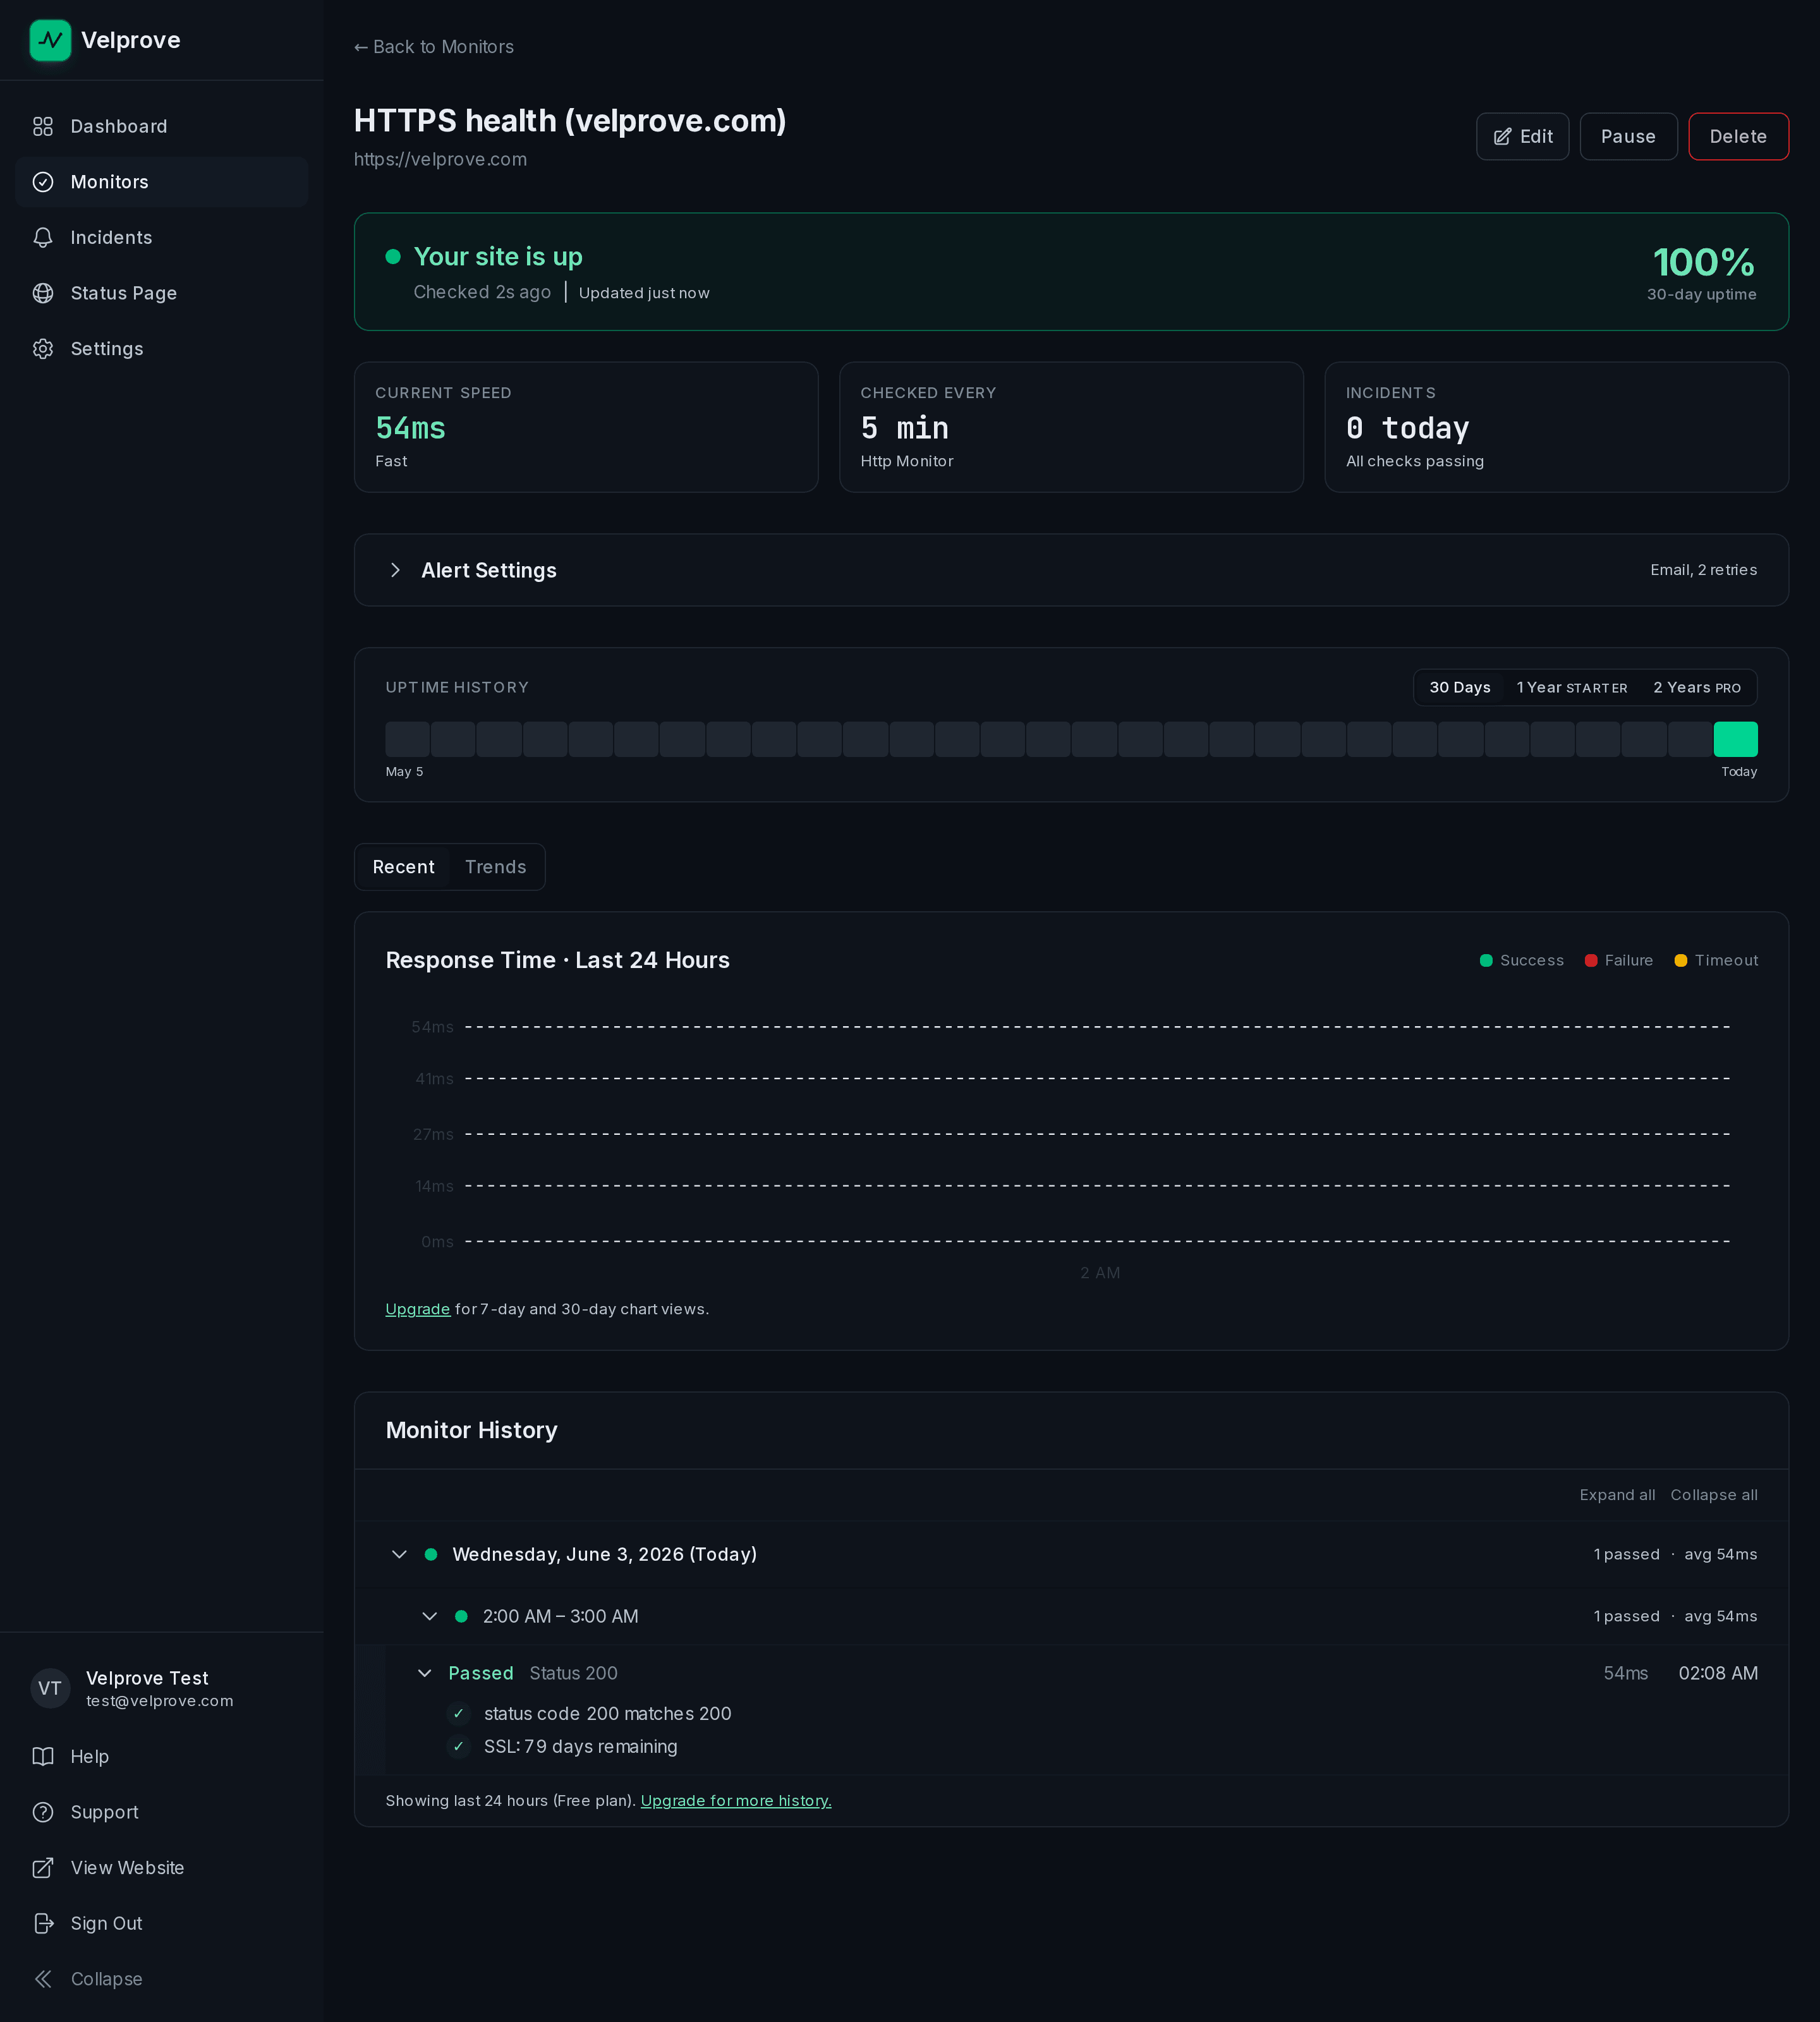Open Status Page from the sidebar

coord(161,293)
